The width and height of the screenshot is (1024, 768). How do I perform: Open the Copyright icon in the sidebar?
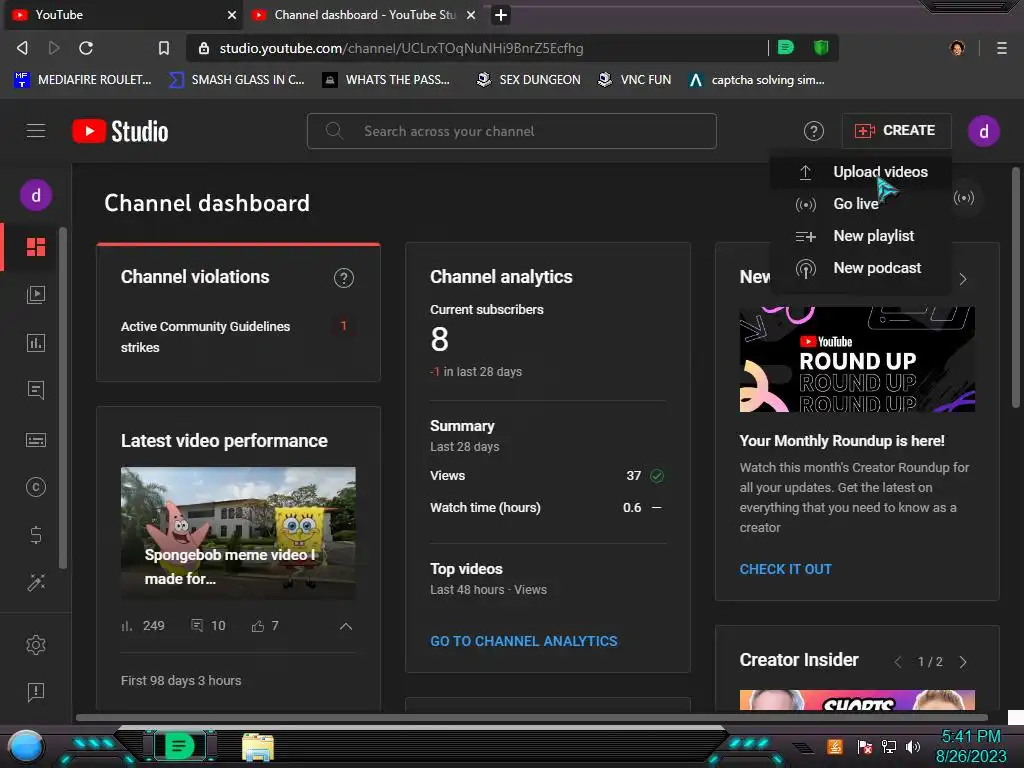coord(36,487)
